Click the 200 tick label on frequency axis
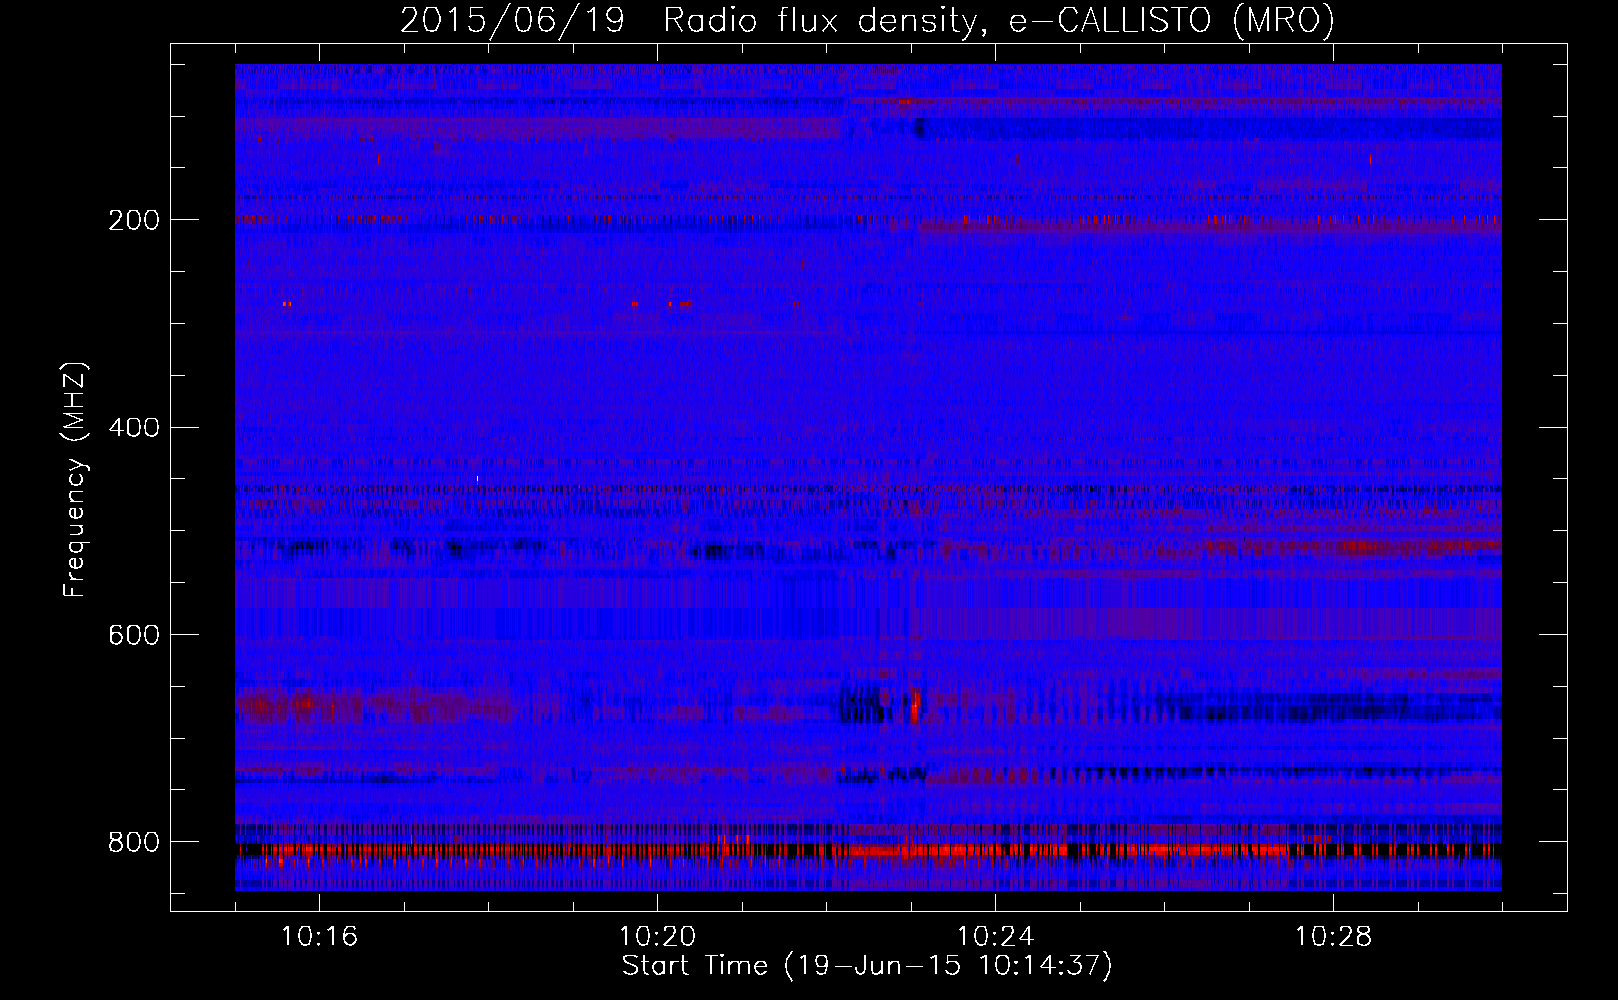 tap(134, 220)
